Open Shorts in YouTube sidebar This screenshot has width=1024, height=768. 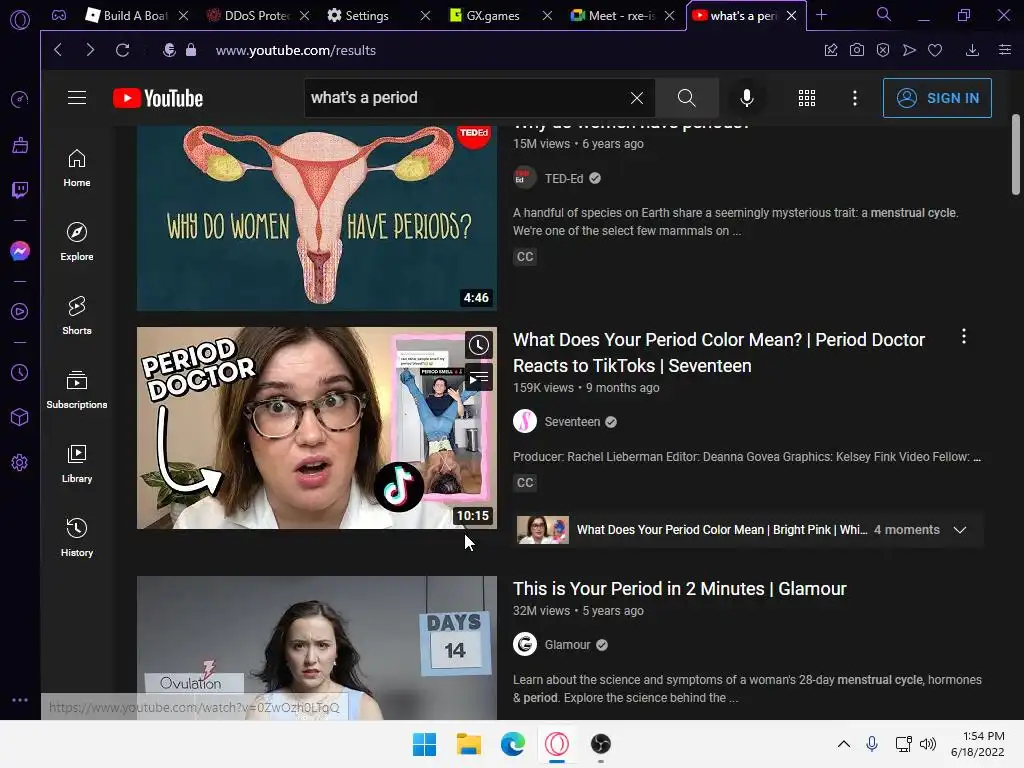pos(77,316)
